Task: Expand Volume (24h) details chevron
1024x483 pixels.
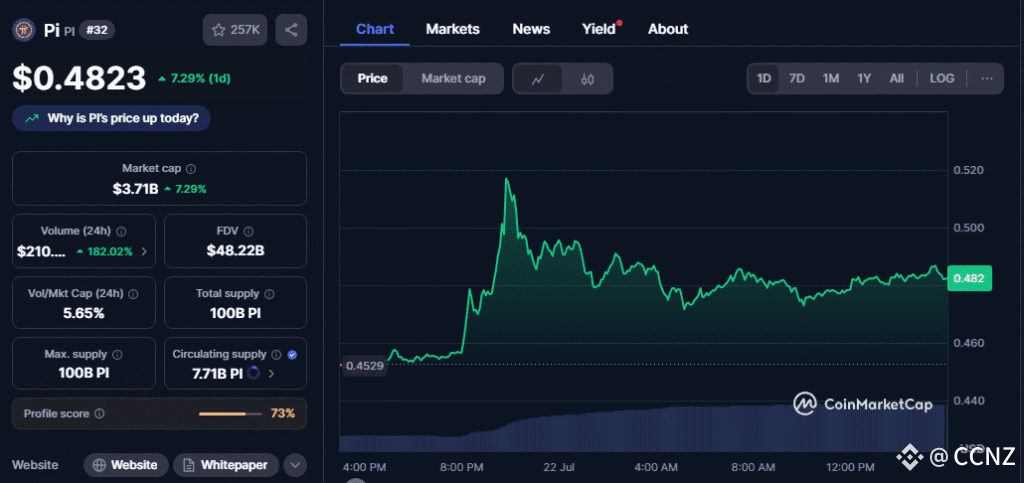Action: (x=144, y=251)
